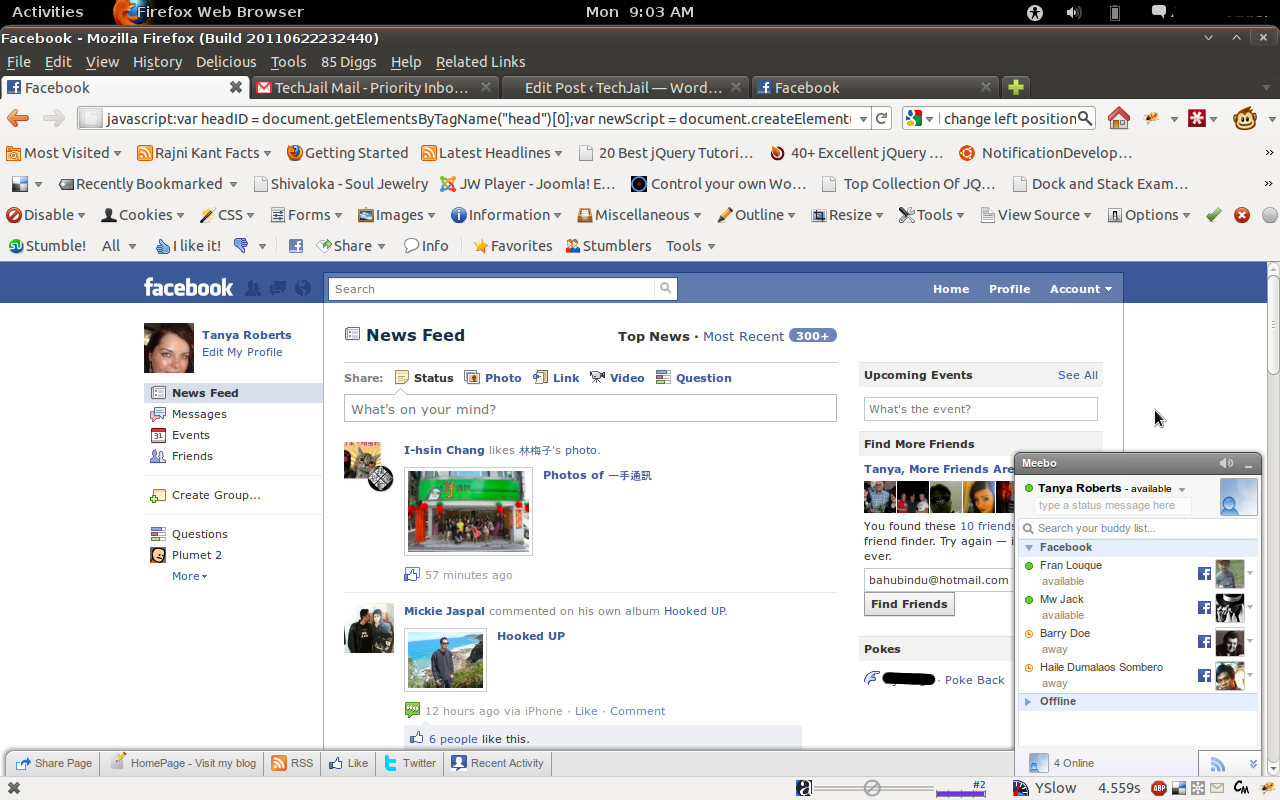Click the Facebook search magnifier button
This screenshot has width=1280, height=800.
[x=665, y=289]
